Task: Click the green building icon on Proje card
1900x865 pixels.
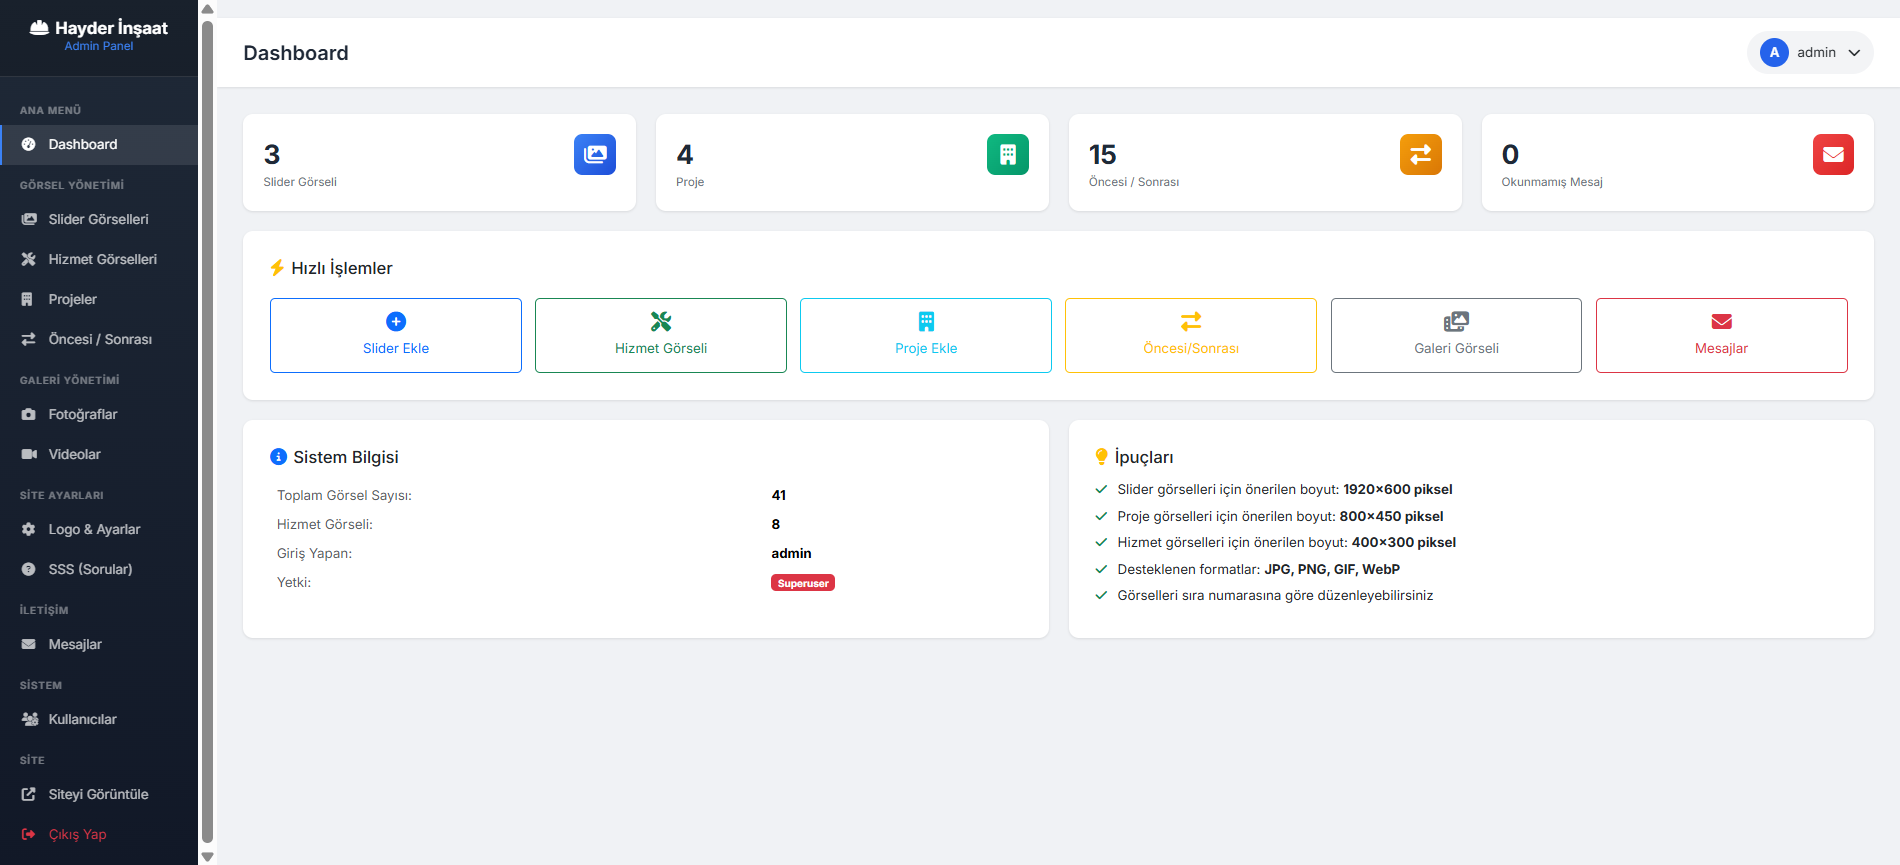Action: [1008, 154]
